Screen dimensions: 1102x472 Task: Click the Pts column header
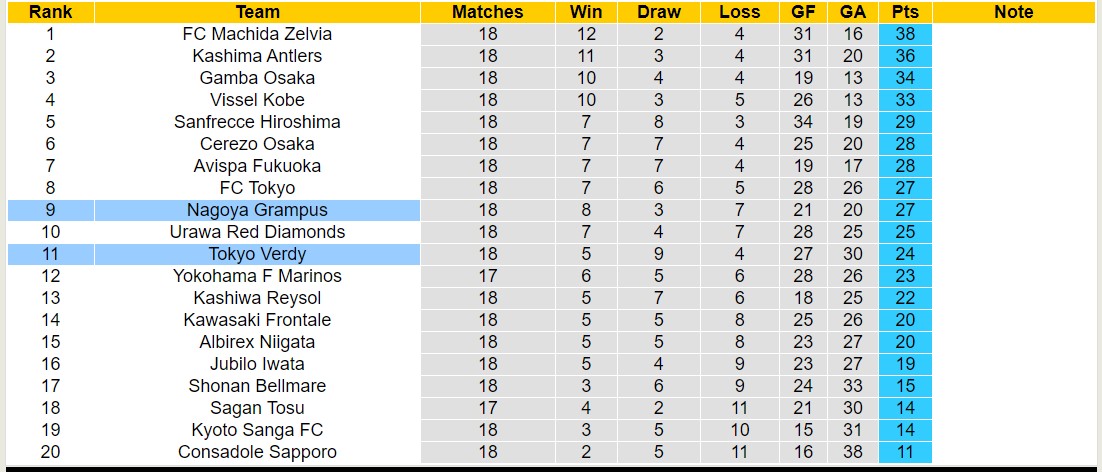[x=906, y=12]
